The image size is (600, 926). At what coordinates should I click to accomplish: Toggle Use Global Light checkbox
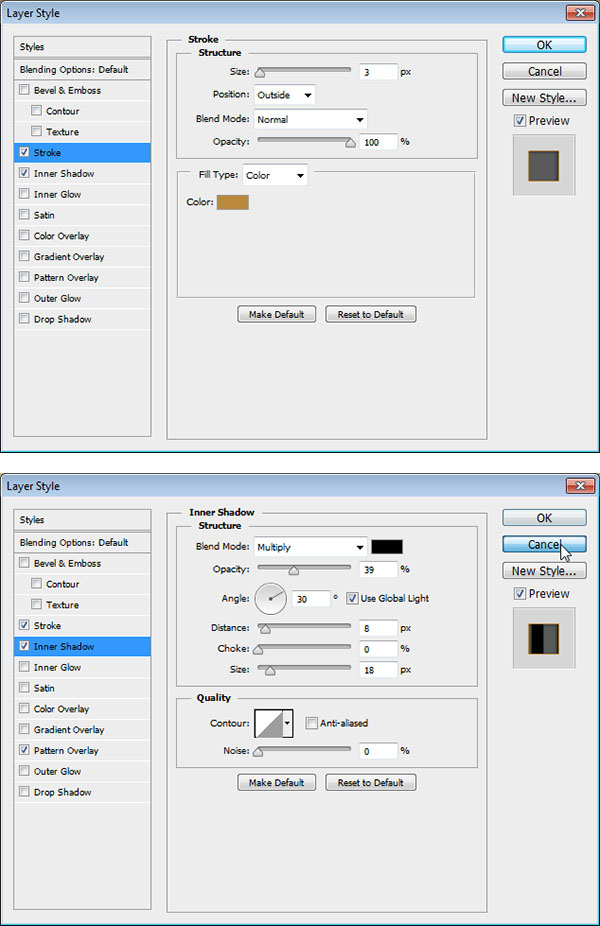click(353, 598)
